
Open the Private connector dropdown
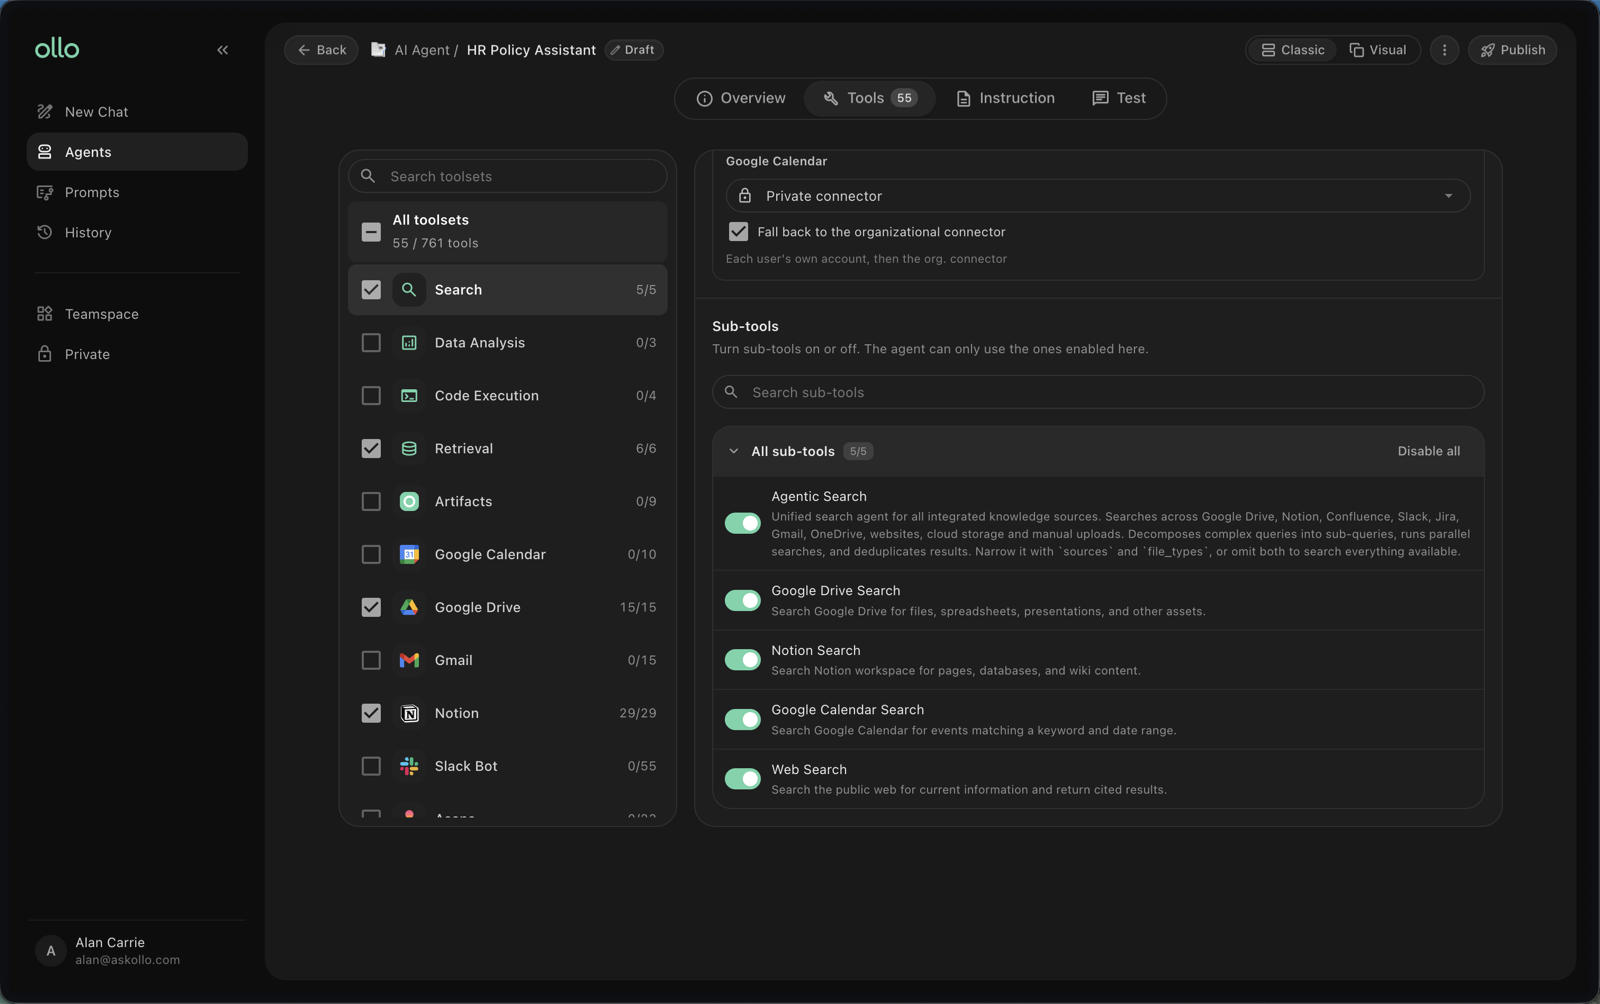[1098, 196]
